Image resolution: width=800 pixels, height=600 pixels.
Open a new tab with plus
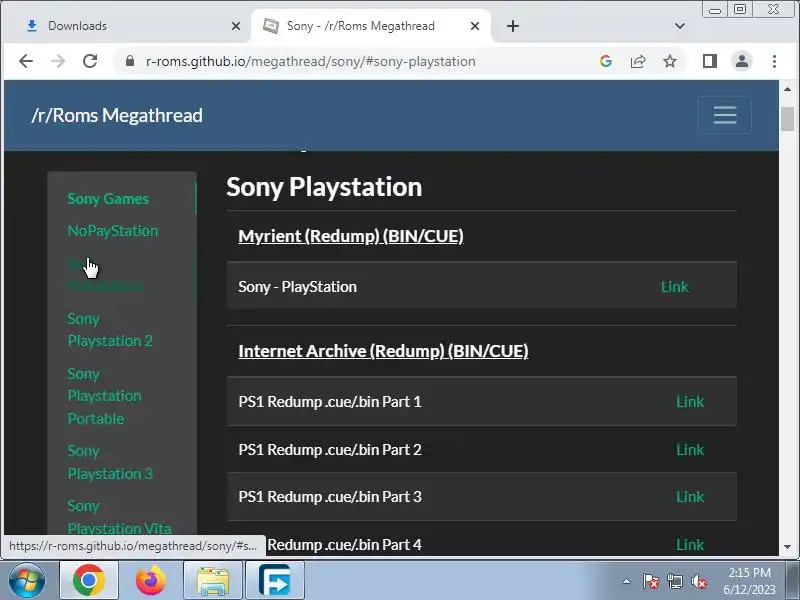click(513, 26)
